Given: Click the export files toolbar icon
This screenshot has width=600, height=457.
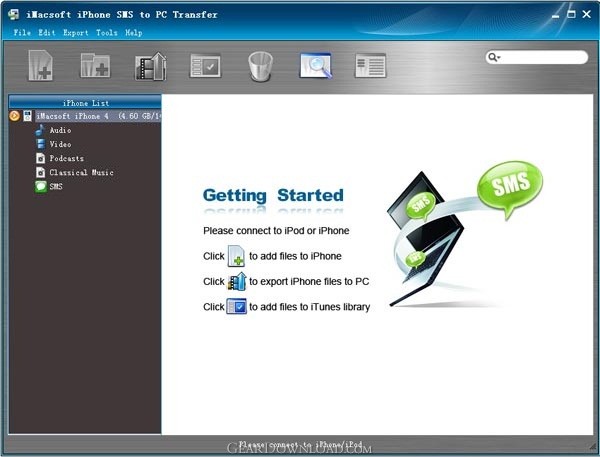Looking at the screenshot, I should (150, 65).
